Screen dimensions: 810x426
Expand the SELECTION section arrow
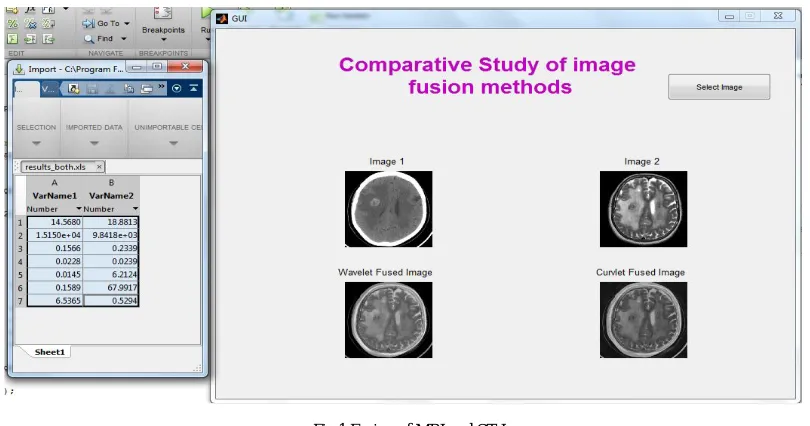(36, 143)
